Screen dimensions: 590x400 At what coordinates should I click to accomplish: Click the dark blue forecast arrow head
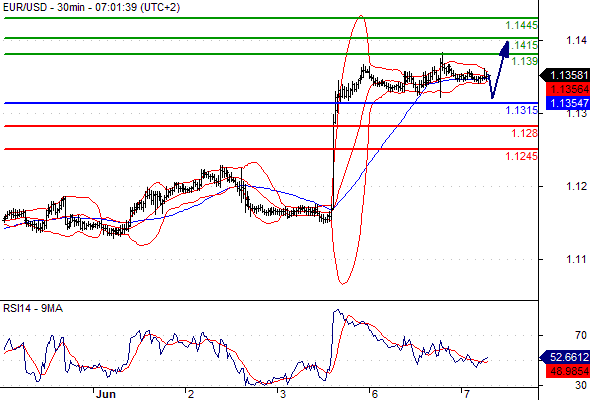pos(505,49)
